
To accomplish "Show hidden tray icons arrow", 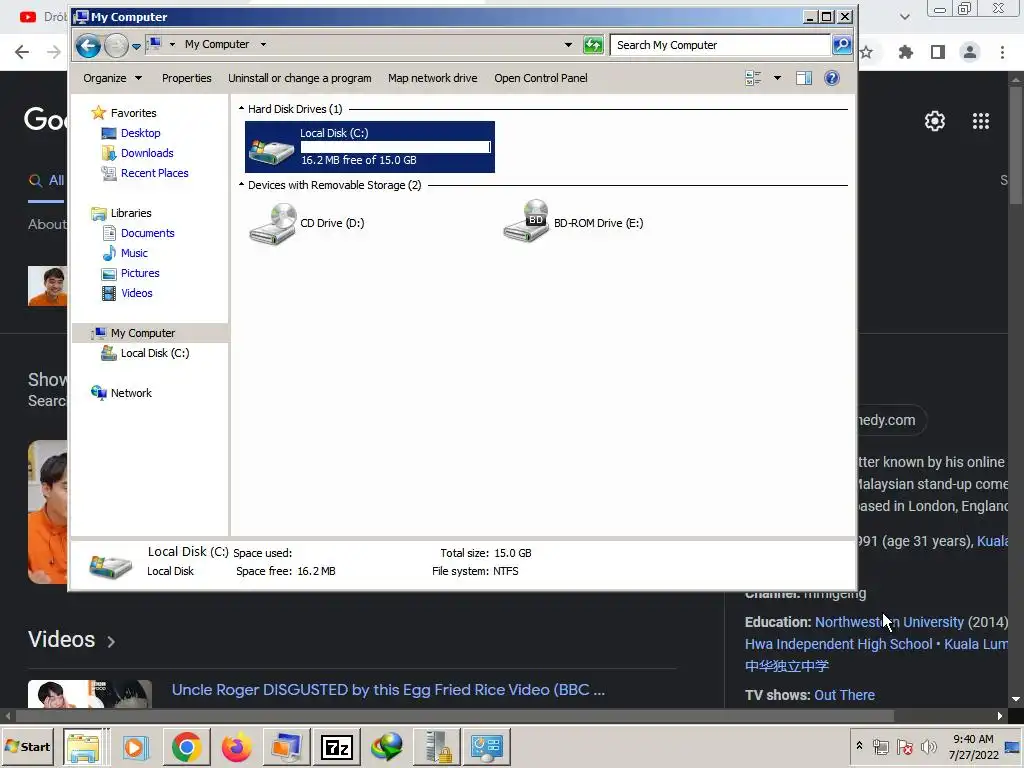I will coord(859,746).
